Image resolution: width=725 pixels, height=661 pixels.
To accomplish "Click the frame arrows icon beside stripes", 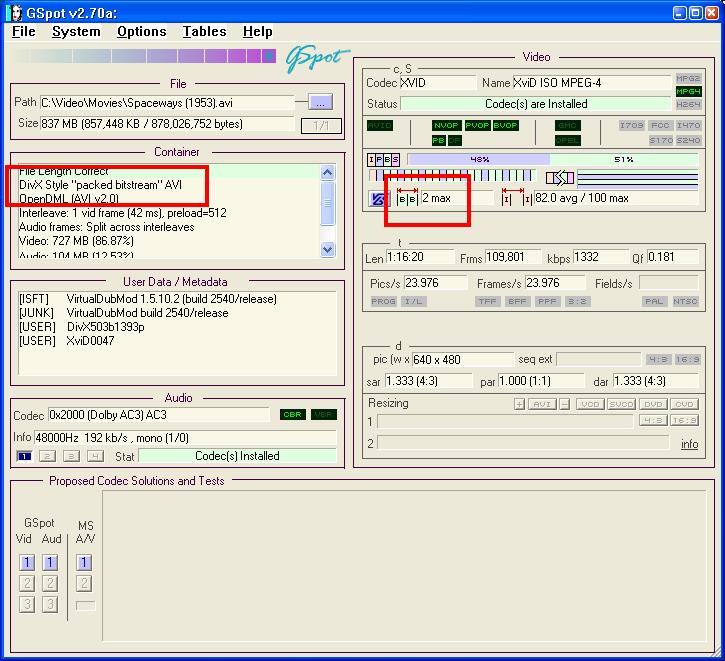I will pyautogui.click(x=560, y=178).
